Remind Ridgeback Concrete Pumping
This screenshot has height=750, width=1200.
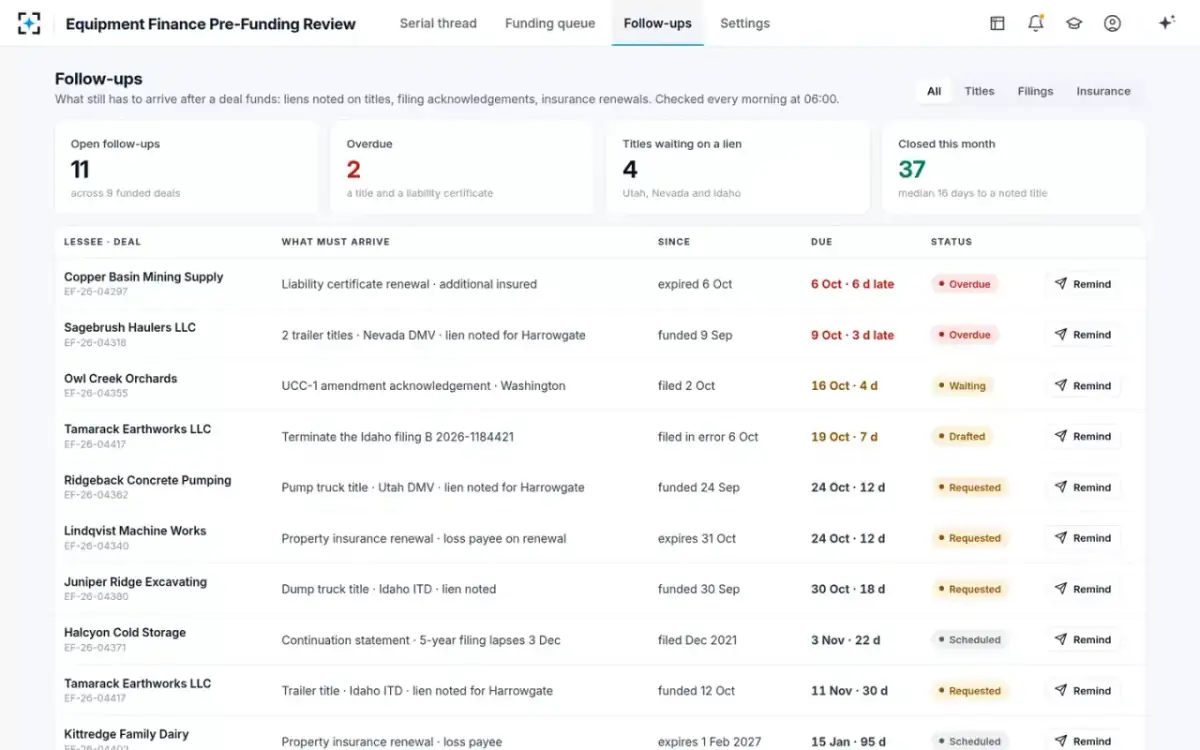click(x=1083, y=487)
